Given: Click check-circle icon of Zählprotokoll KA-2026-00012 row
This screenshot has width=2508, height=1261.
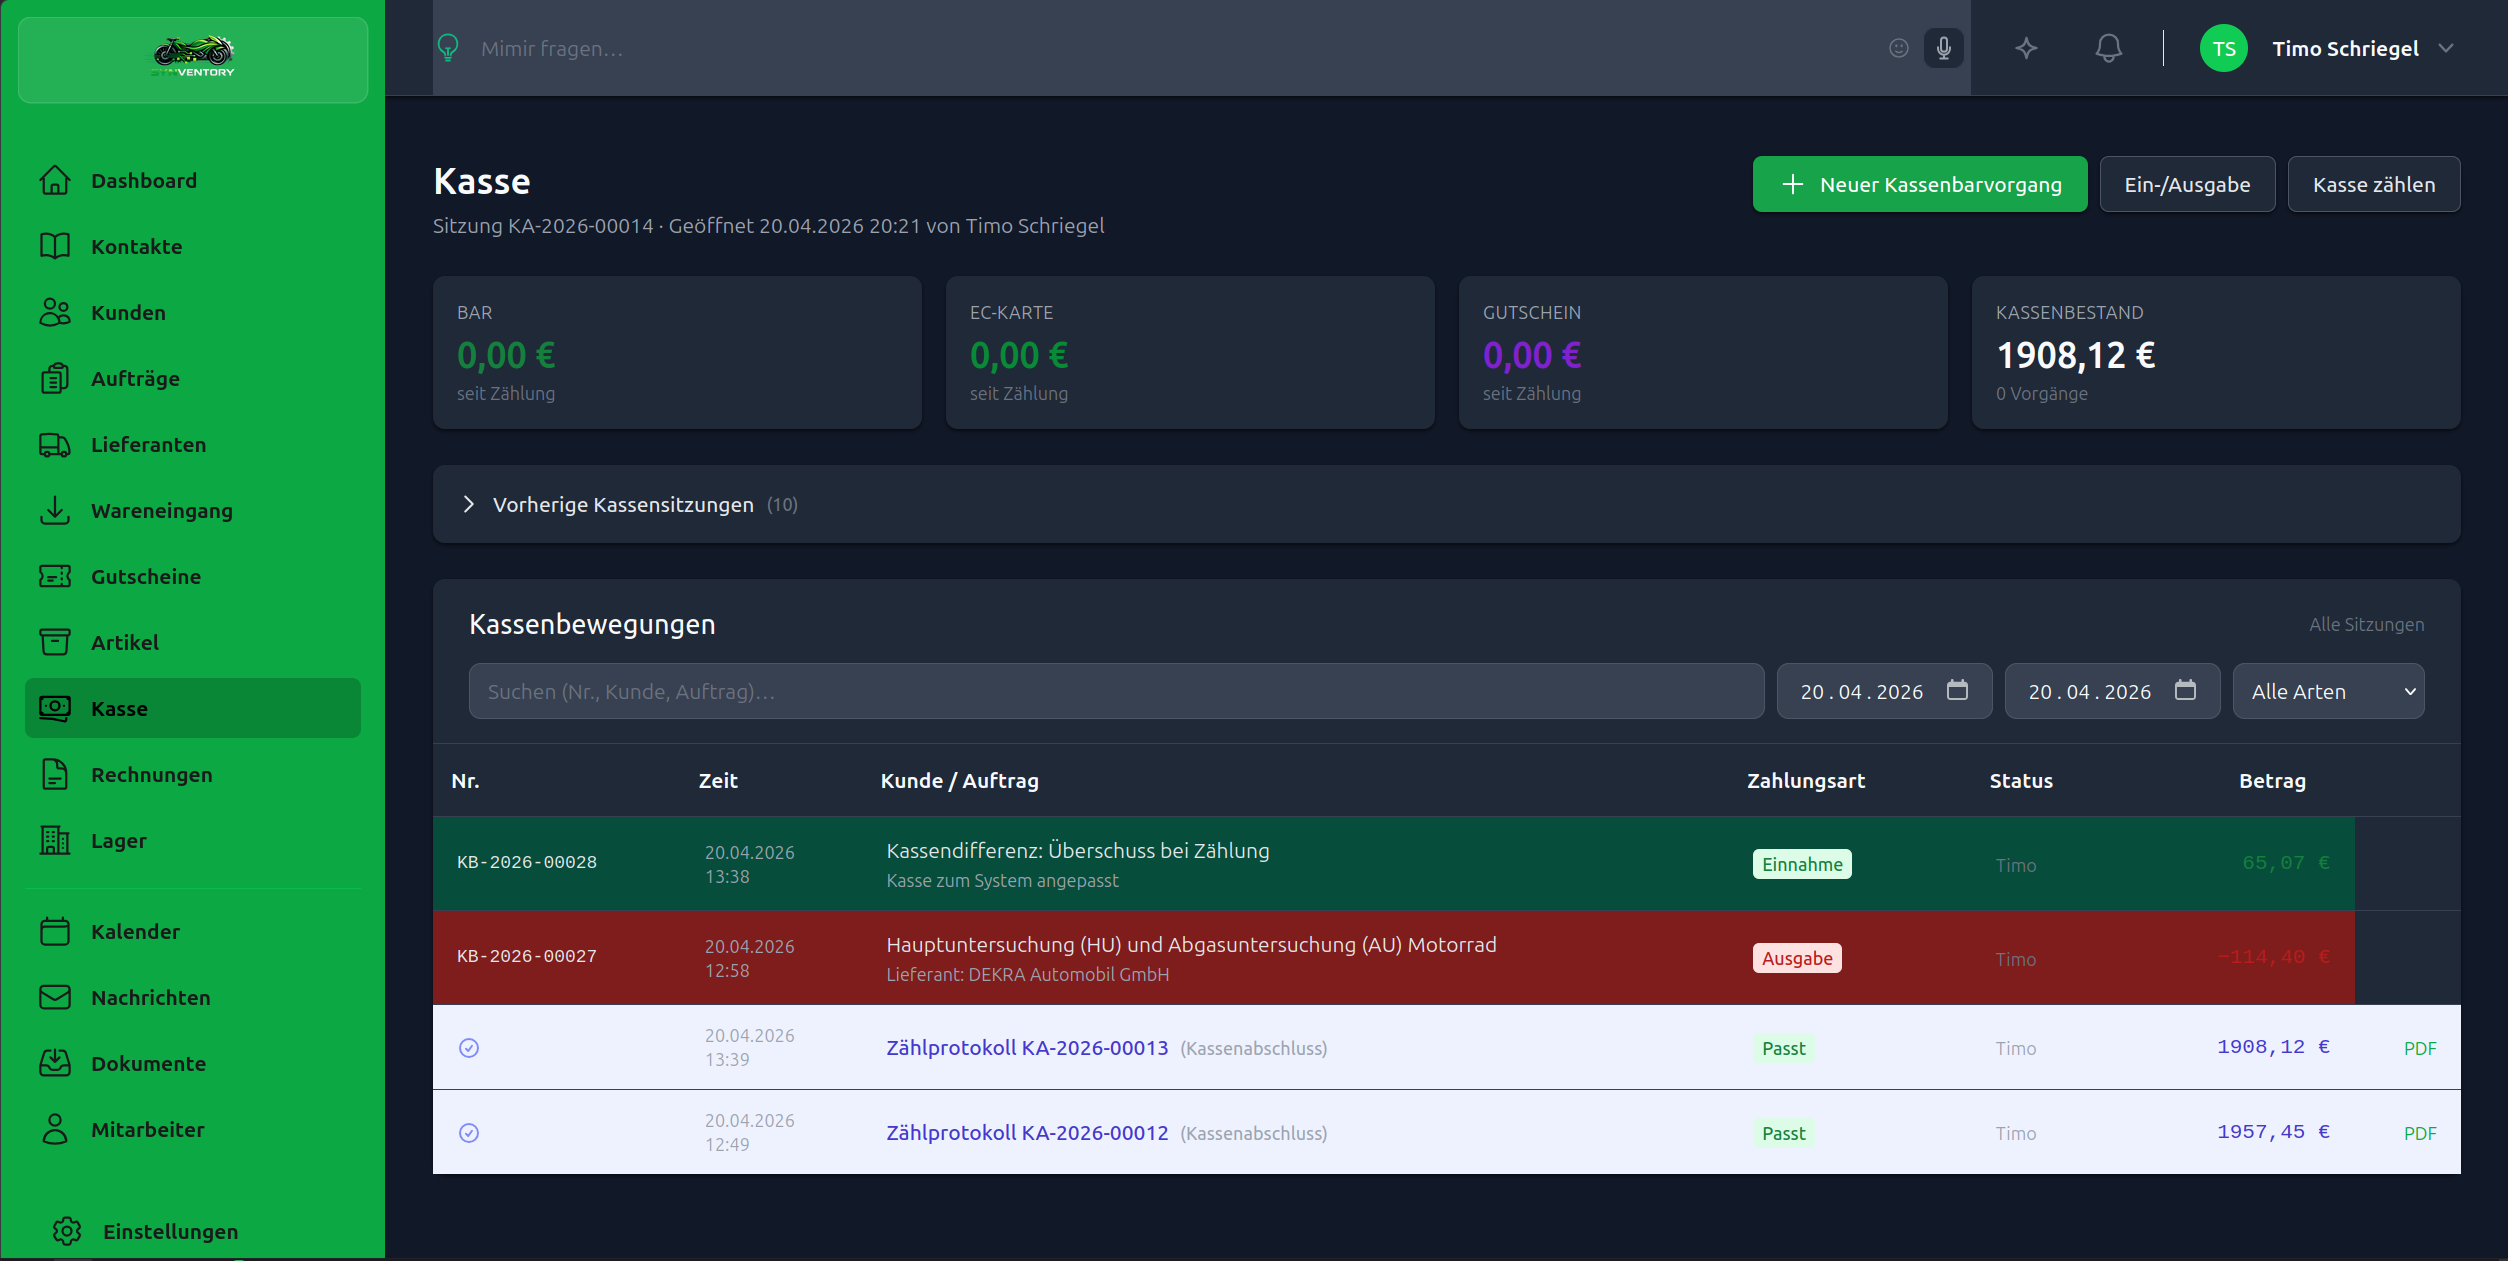Looking at the screenshot, I should (x=469, y=1133).
